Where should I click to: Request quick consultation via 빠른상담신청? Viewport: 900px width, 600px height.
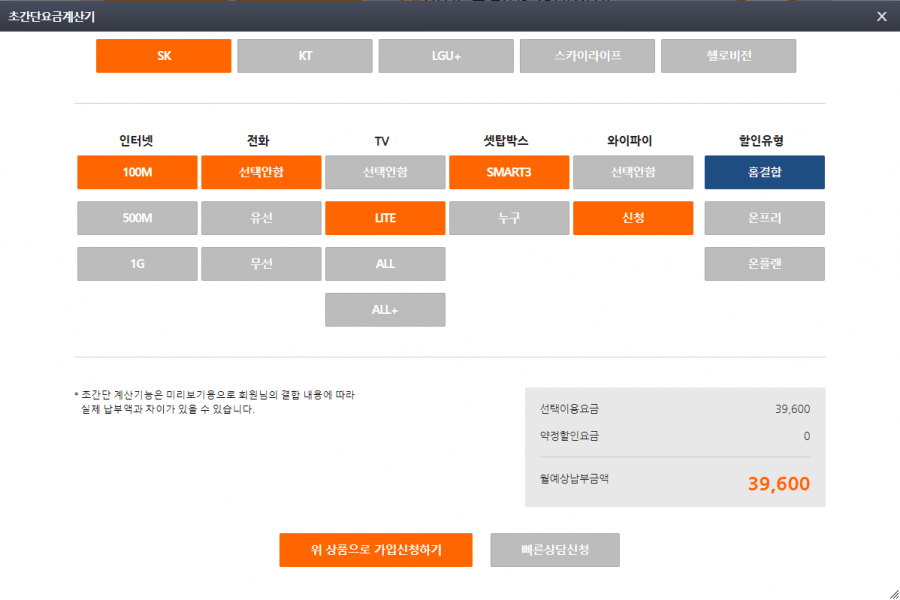(x=555, y=550)
